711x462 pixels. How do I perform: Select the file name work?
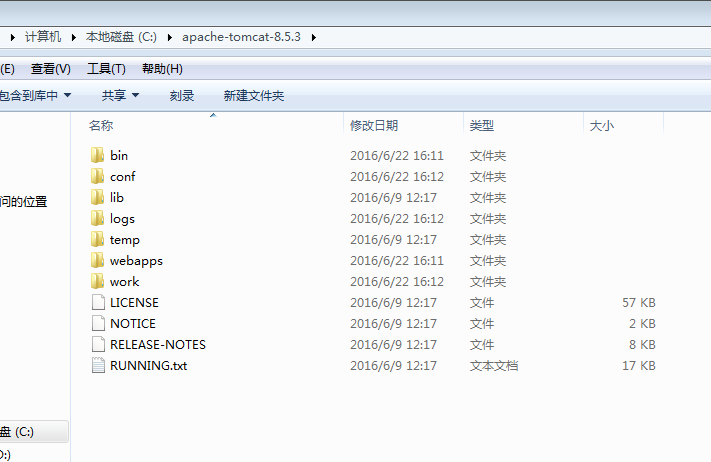click(x=124, y=282)
